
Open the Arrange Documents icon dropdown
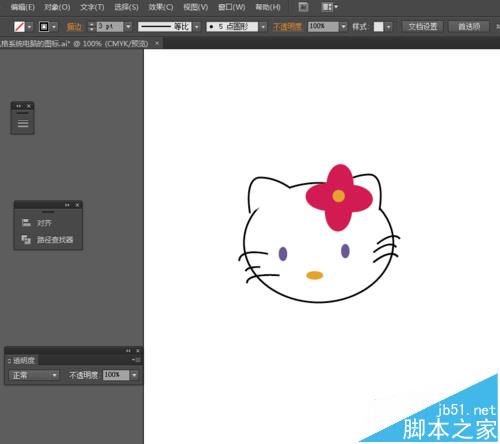329,7
